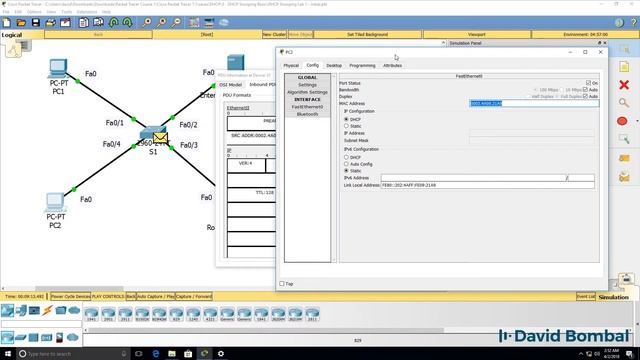
Task: Open the Options menu
Action: (x=34, y=12)
